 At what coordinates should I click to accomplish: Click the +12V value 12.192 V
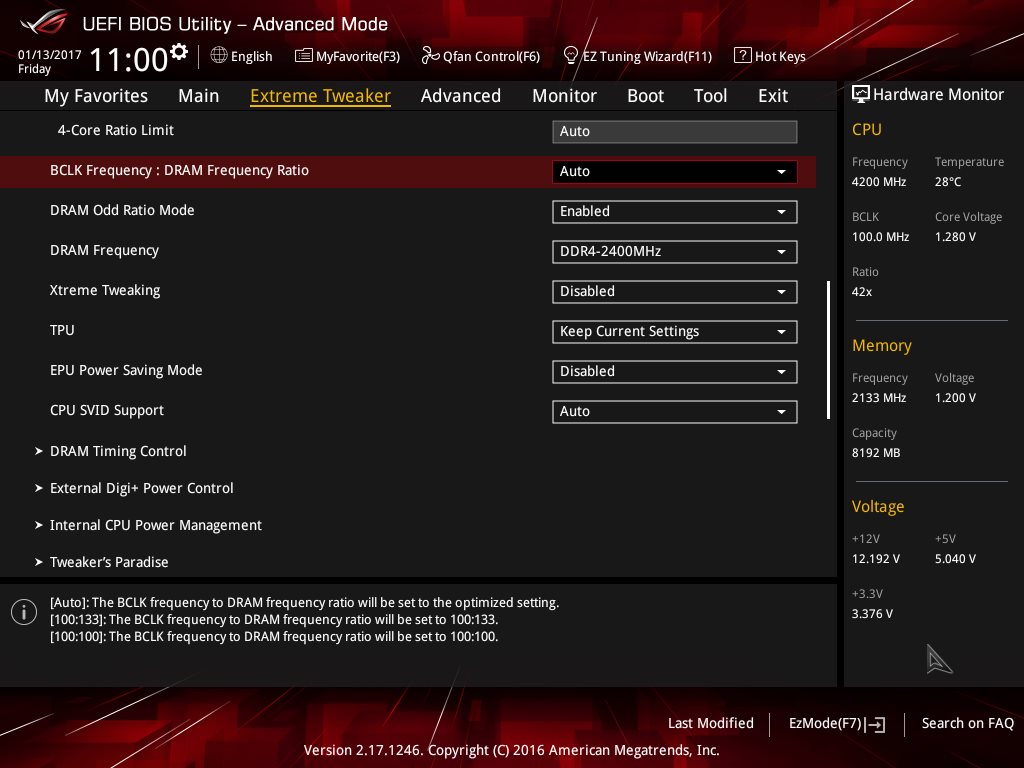click(876, 559)
